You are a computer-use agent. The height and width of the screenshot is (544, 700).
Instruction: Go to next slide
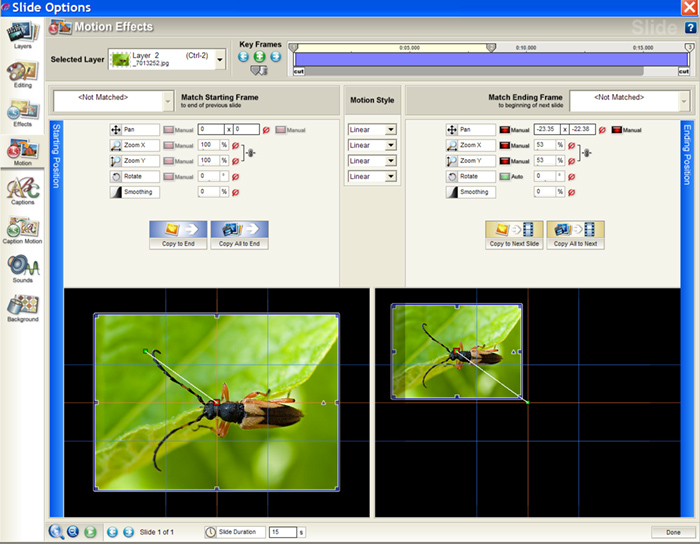[129, 532]
